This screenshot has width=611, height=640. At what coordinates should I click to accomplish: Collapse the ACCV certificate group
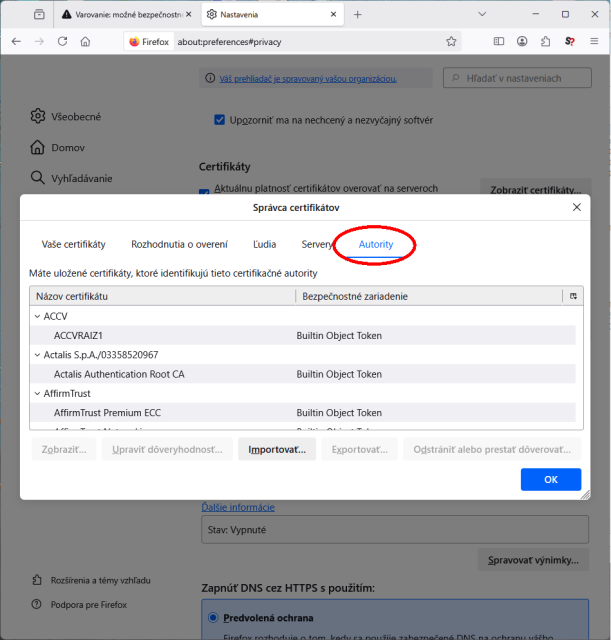37,316
